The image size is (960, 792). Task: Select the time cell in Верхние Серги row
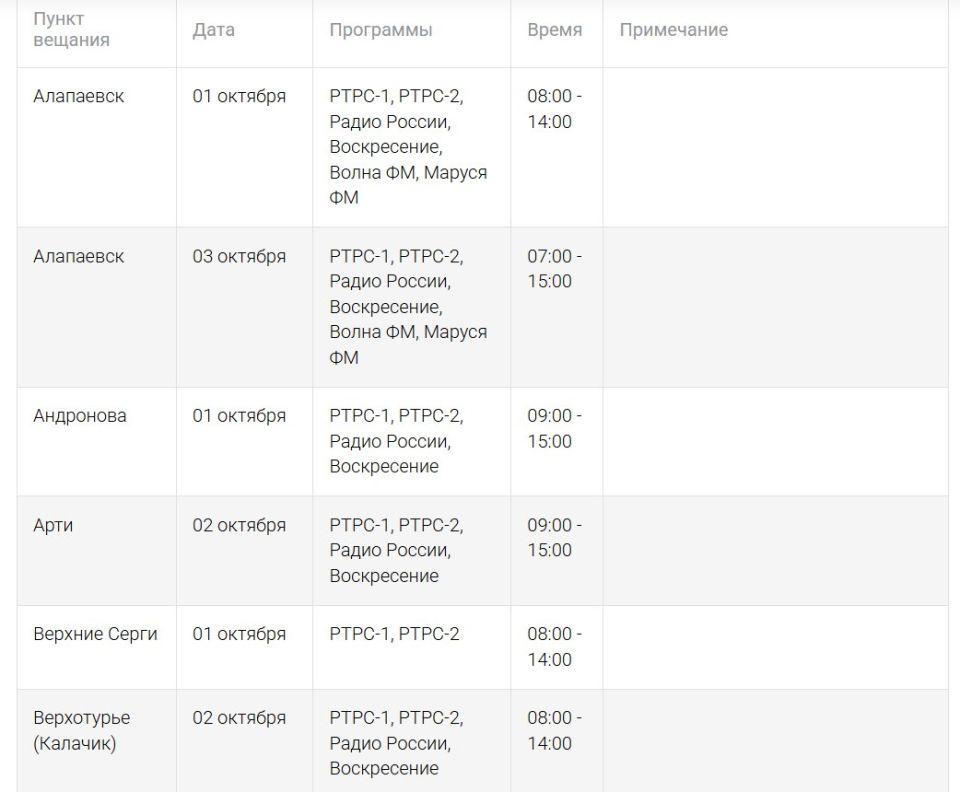pyautogui.click(x=554, y=646)
